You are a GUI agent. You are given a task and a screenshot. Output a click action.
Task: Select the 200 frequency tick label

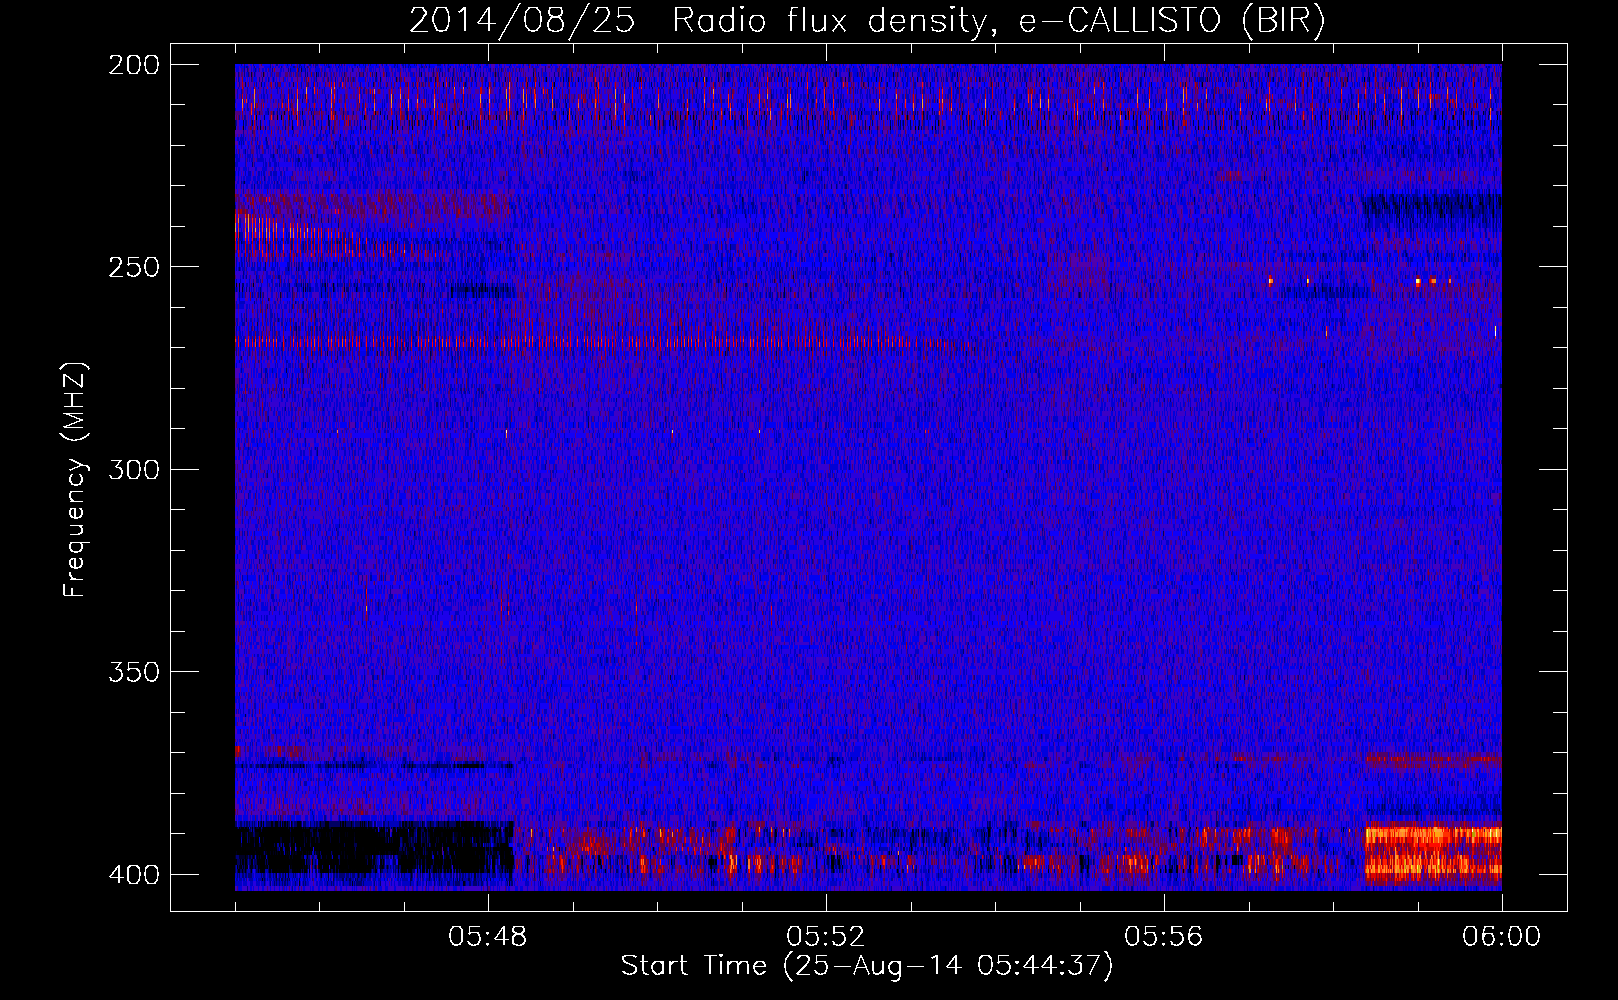click(133, 65)
